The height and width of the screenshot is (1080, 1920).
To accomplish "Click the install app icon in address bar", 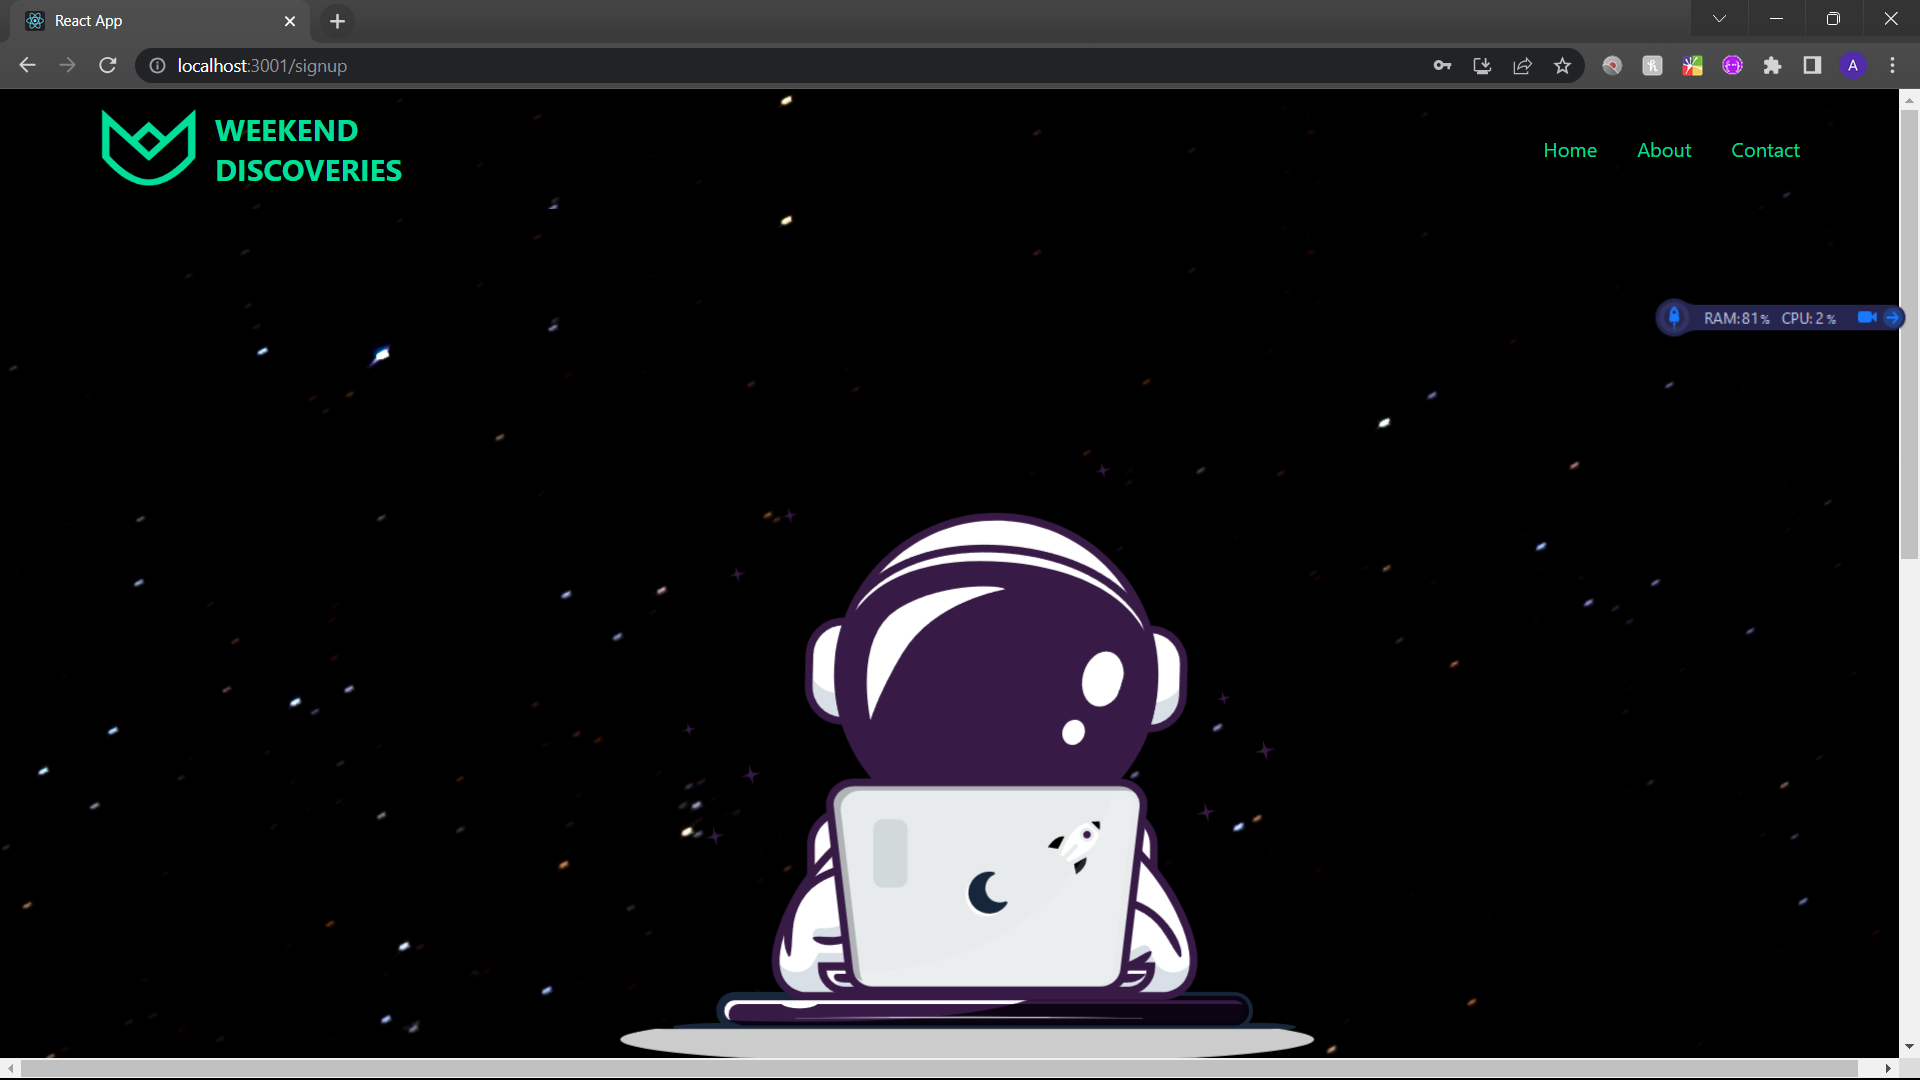I will pyautogui.click(x=1482, y=66).
